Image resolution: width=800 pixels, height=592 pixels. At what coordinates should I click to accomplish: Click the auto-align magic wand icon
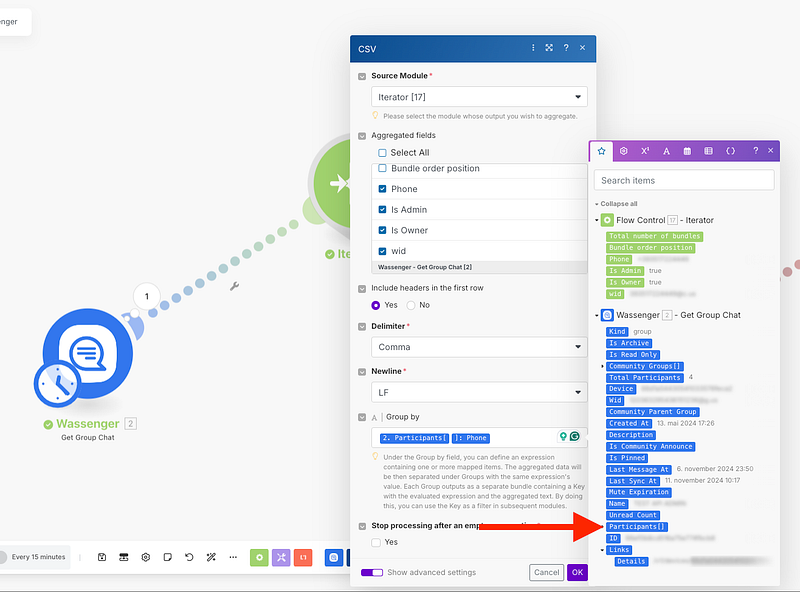(211, 557)
